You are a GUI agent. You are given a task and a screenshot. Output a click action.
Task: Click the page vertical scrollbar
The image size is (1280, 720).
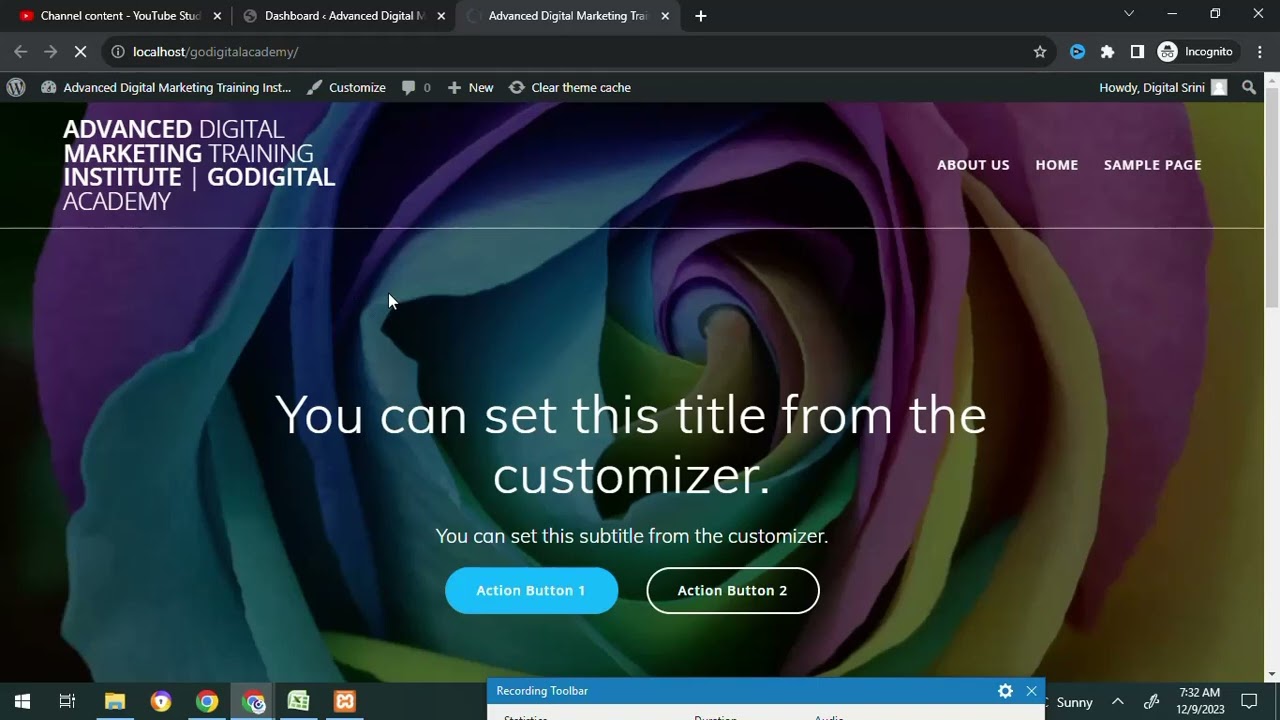point(1272,200)
